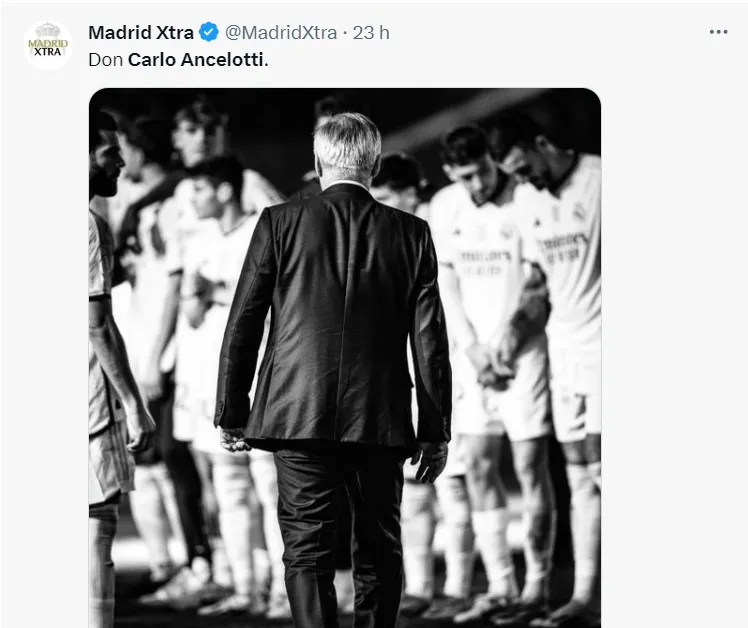
Task: Open the Madrid Xtra display name link
Action: [141, 32]
